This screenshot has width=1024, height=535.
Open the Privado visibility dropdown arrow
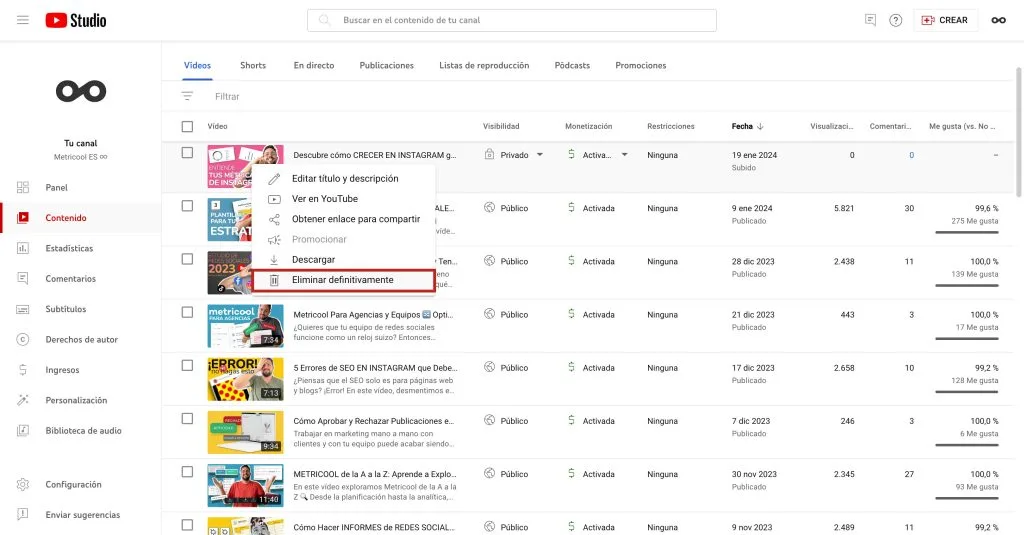(x=539, y=155)
